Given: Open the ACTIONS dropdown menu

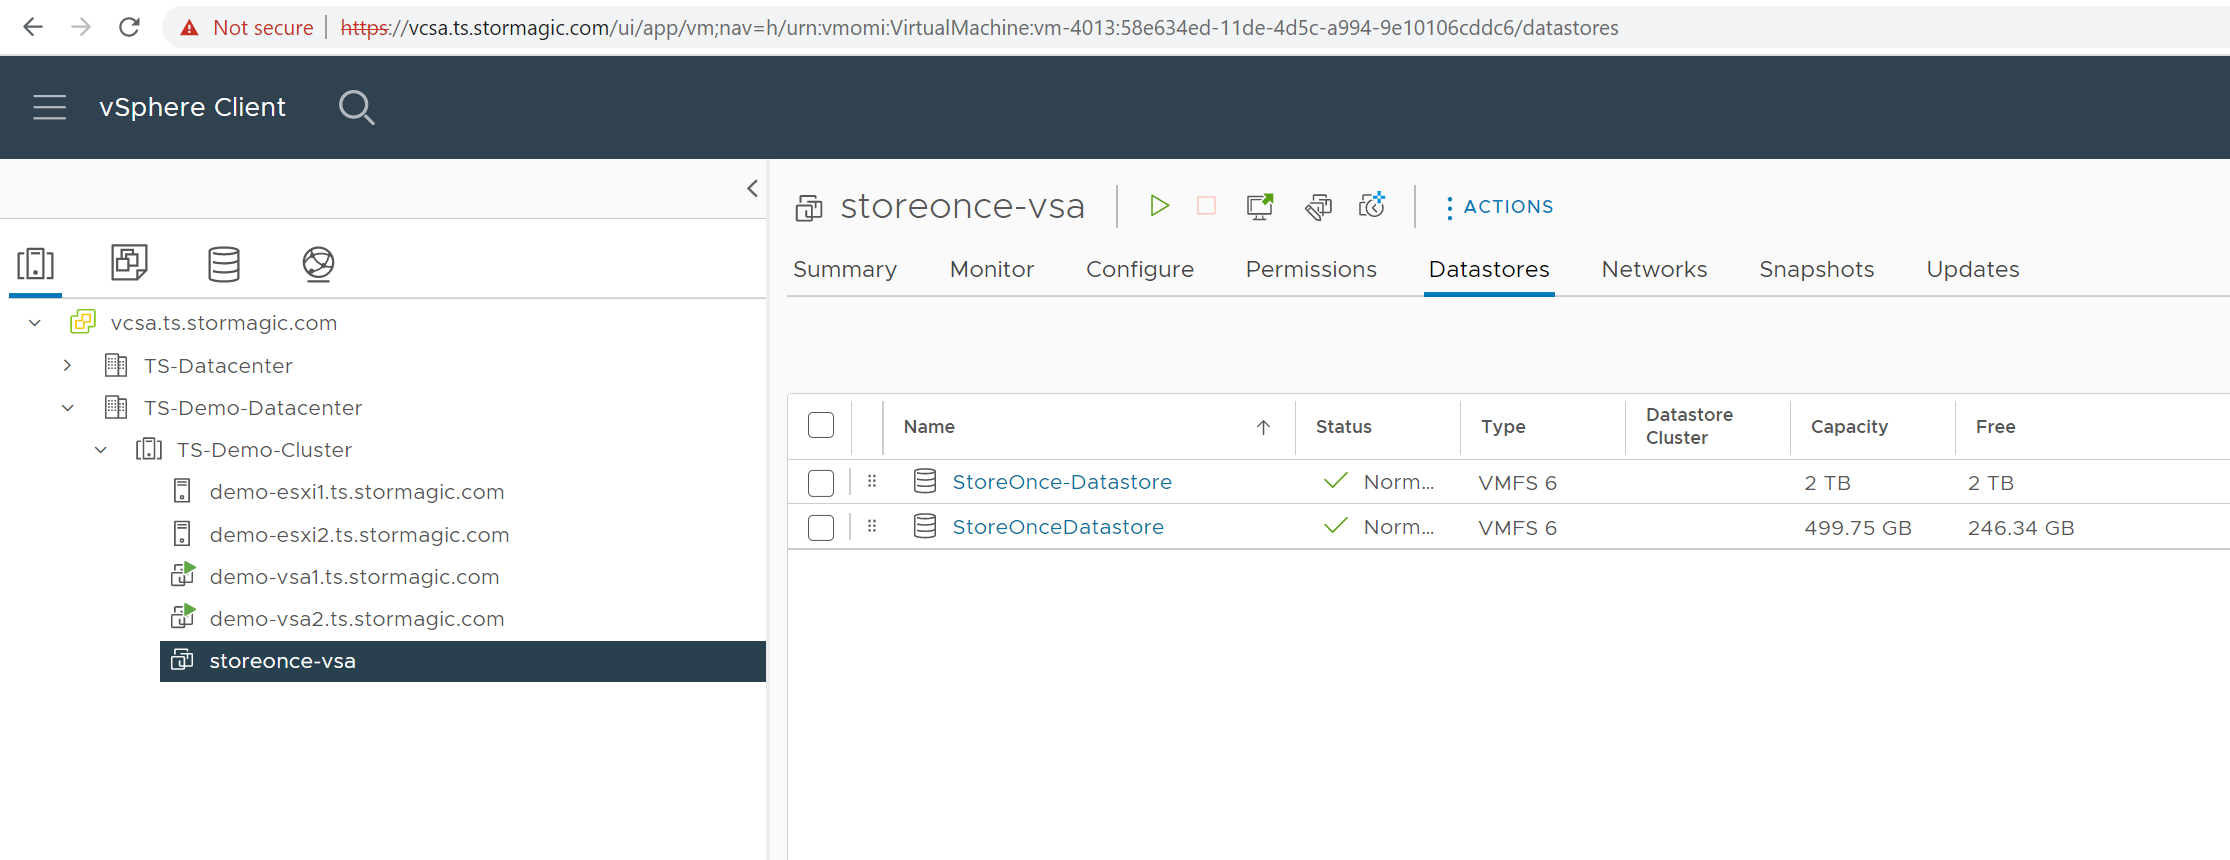Looking at the screenshot, I should click(1498, 207).
